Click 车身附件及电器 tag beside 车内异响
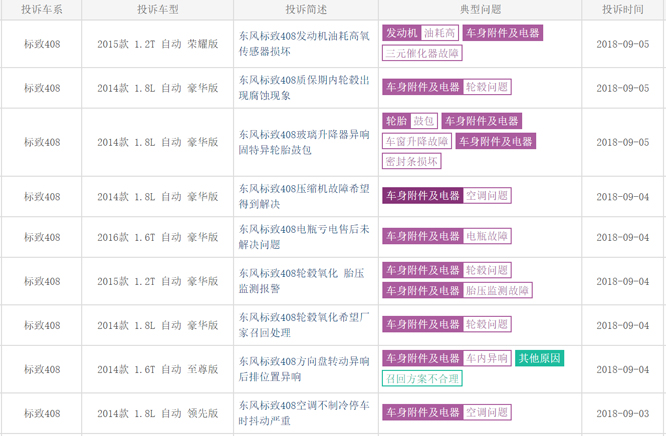 coord(423,358)
